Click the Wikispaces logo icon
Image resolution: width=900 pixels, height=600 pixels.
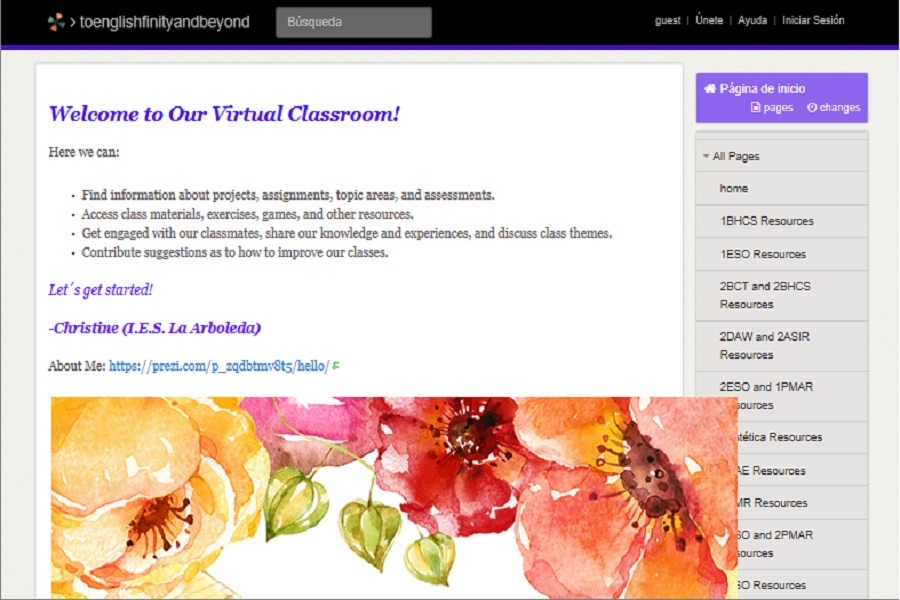56,22
